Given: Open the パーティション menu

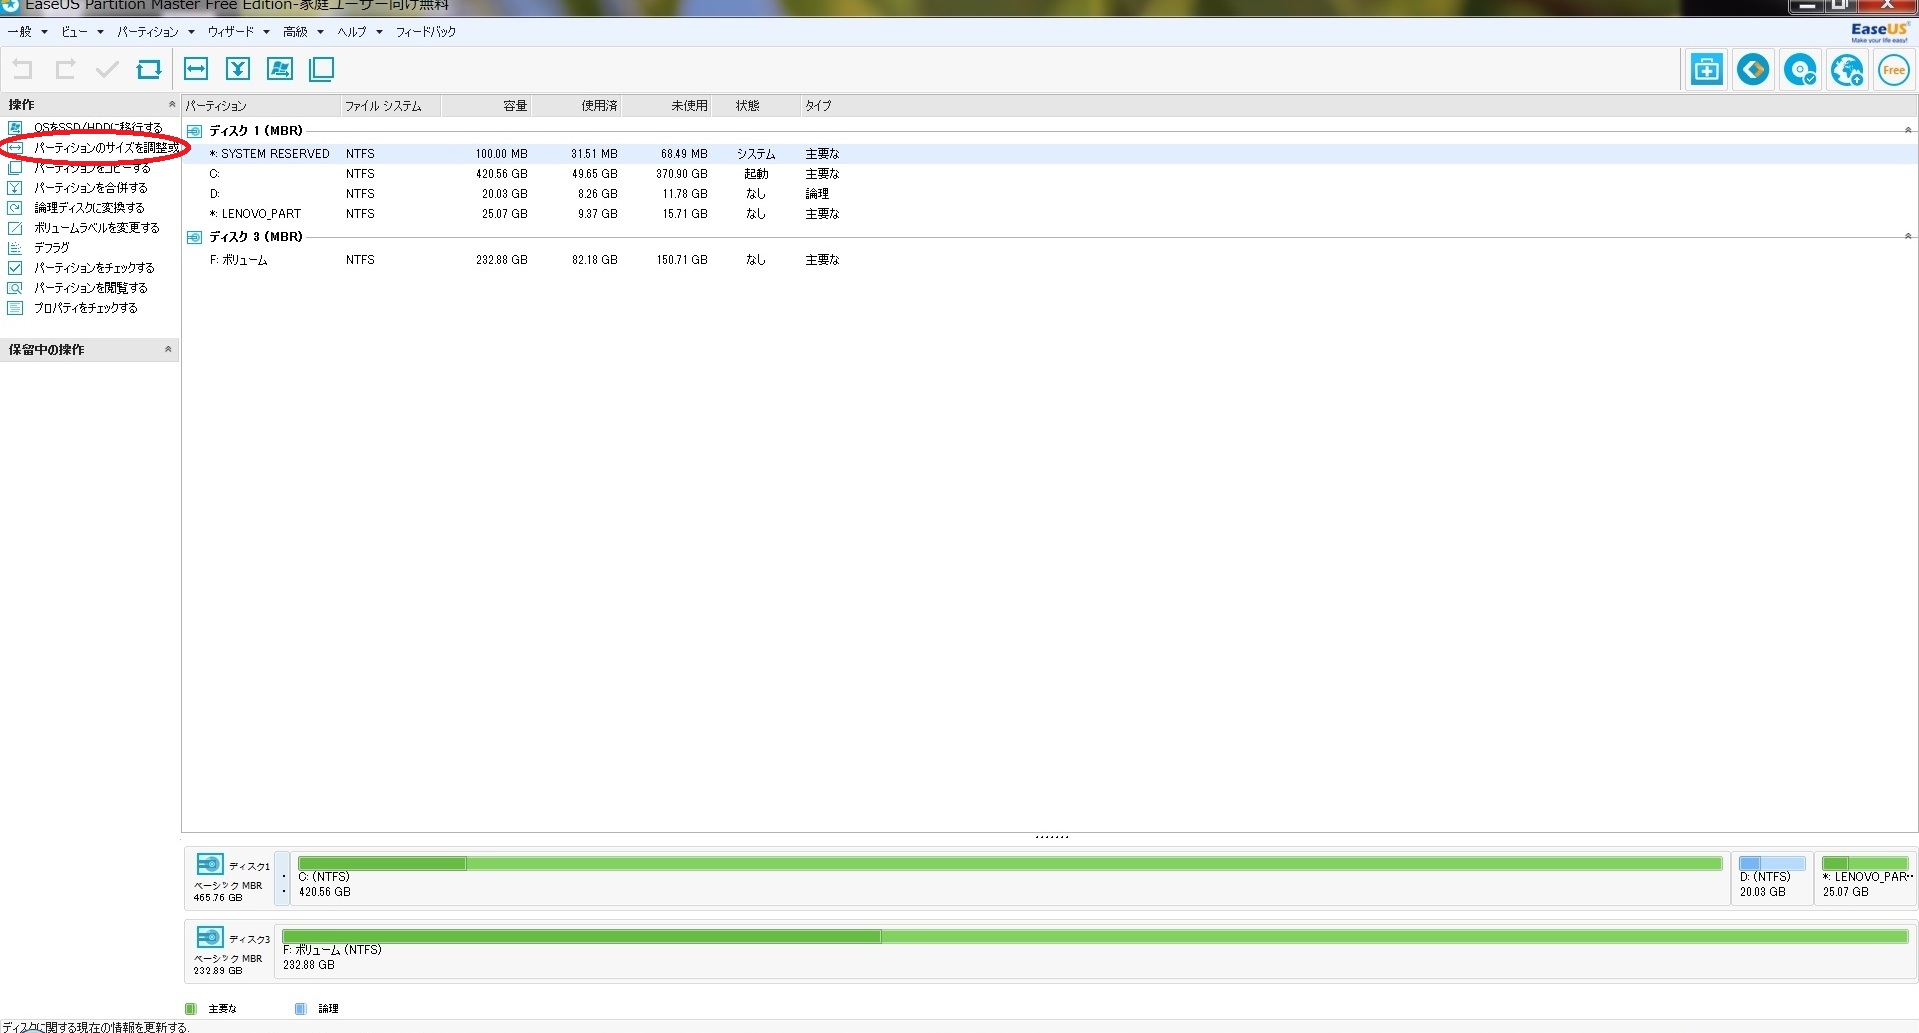Looking at the screenshot, I should pyautogui.click(x=155, y=32).
